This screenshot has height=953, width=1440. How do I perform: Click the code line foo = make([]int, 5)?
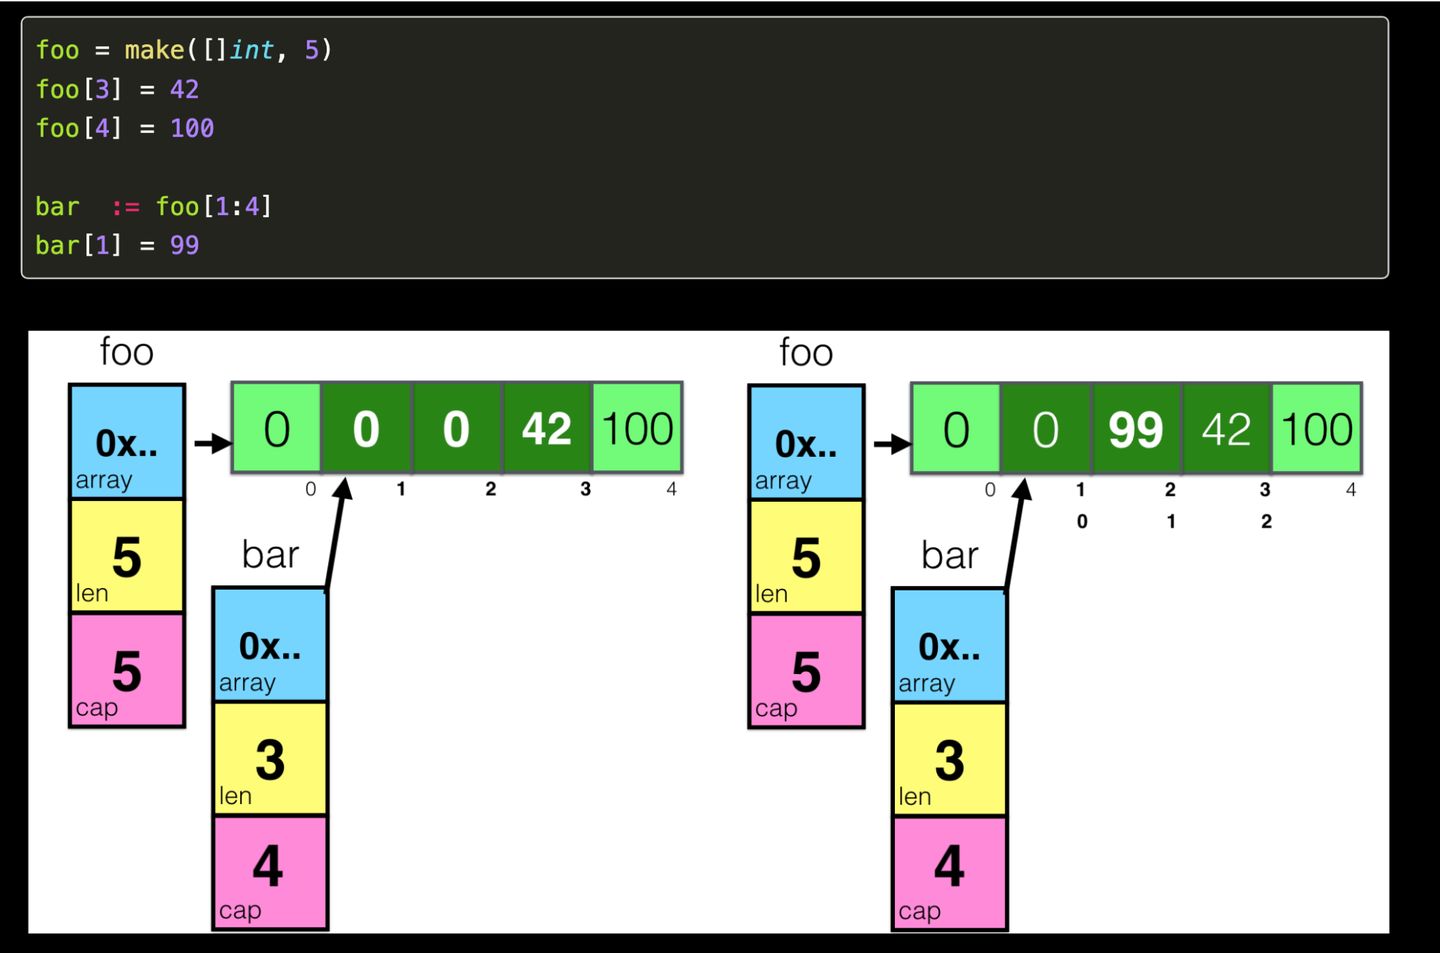click(185, 49)
